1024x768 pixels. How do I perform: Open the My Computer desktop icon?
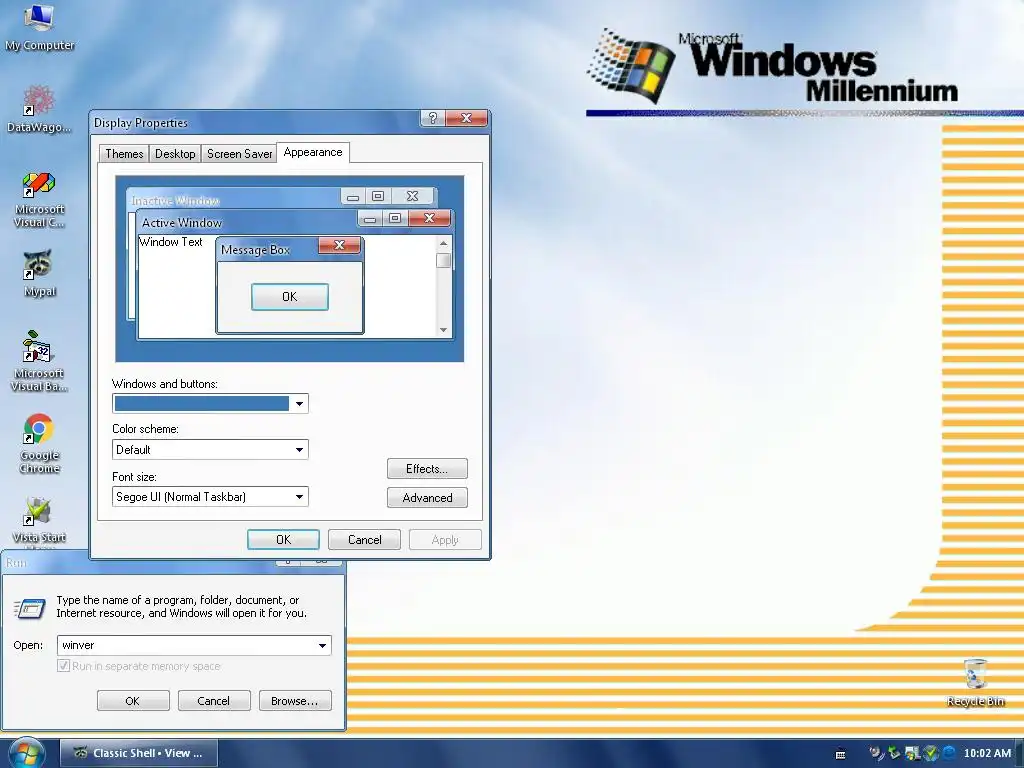(39, 26)
